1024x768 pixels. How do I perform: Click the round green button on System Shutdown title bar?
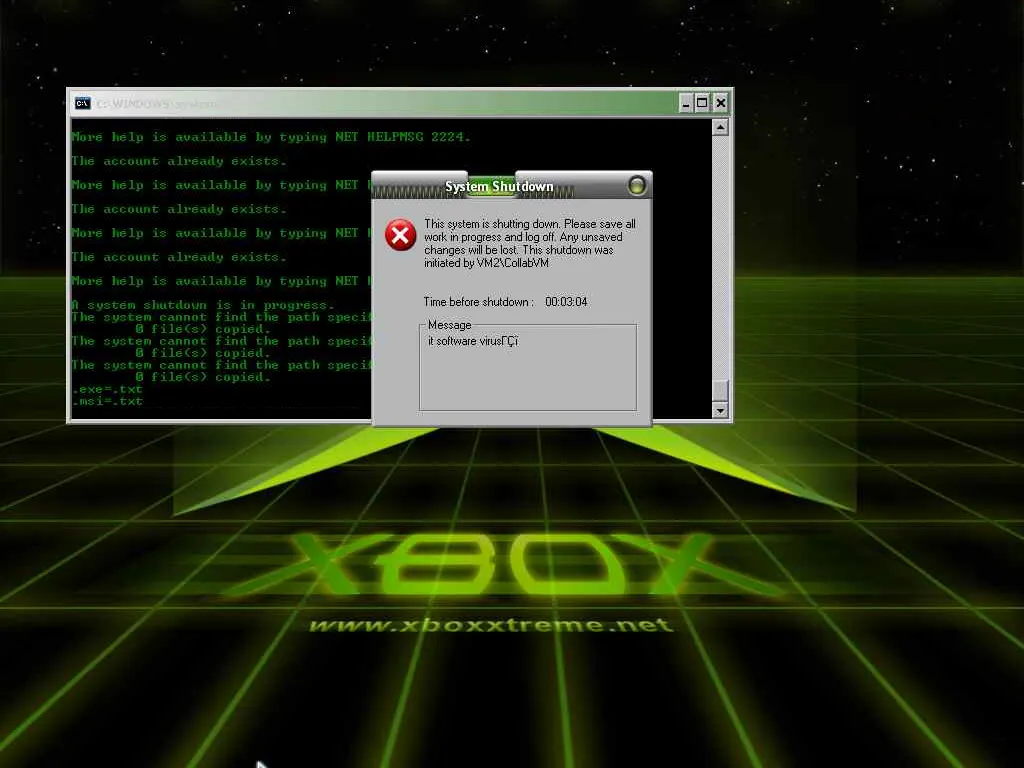(637, 186)
